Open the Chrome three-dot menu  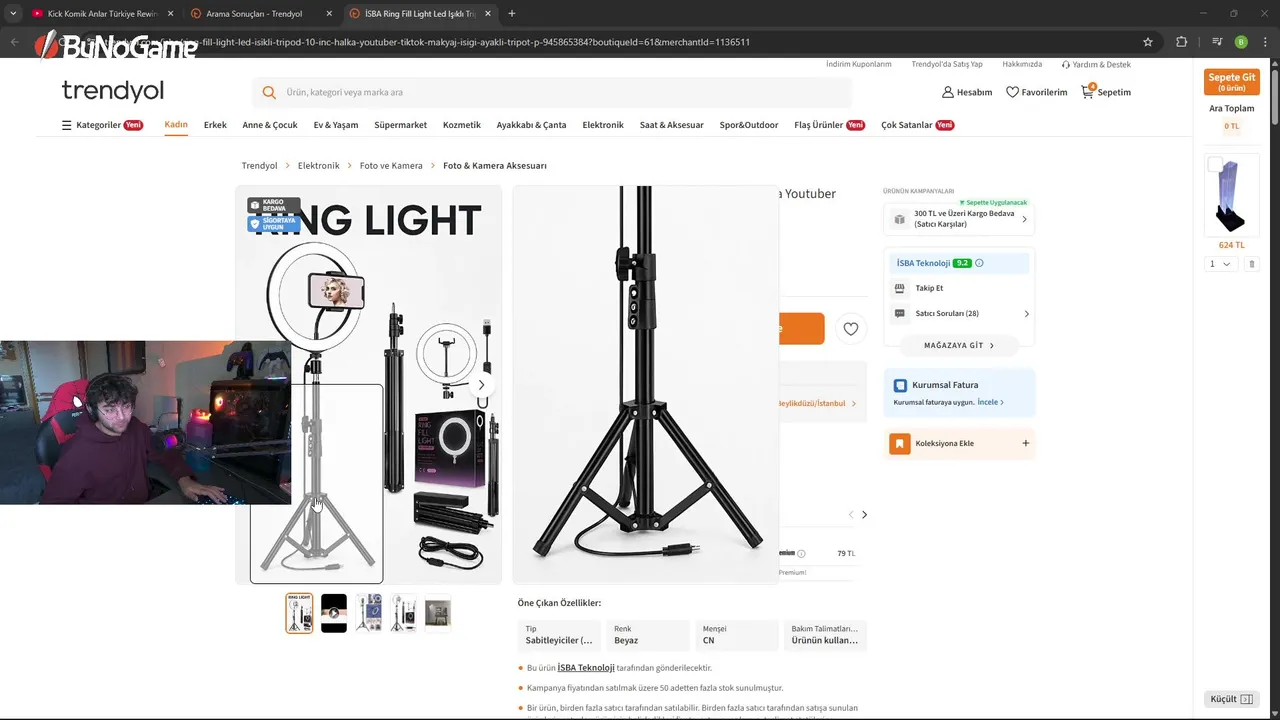pos(1264,42)
